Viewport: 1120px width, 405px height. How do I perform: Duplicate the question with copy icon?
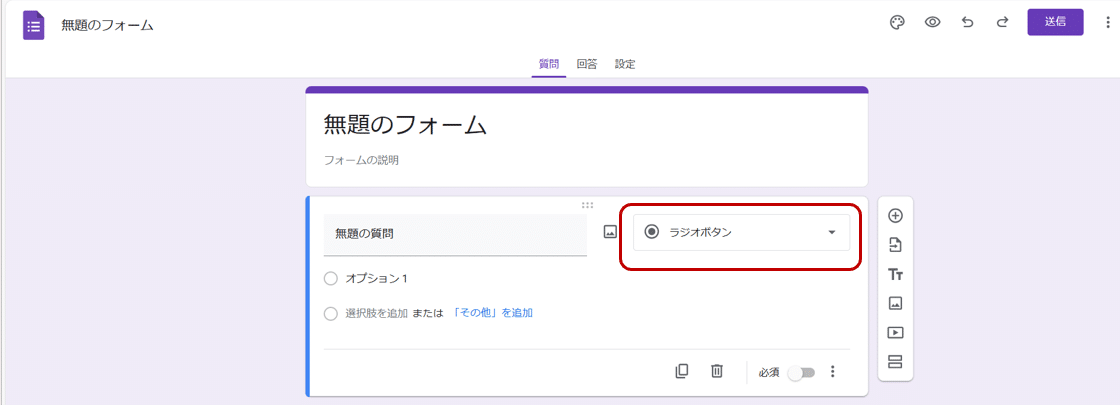(x=682, y=371)
